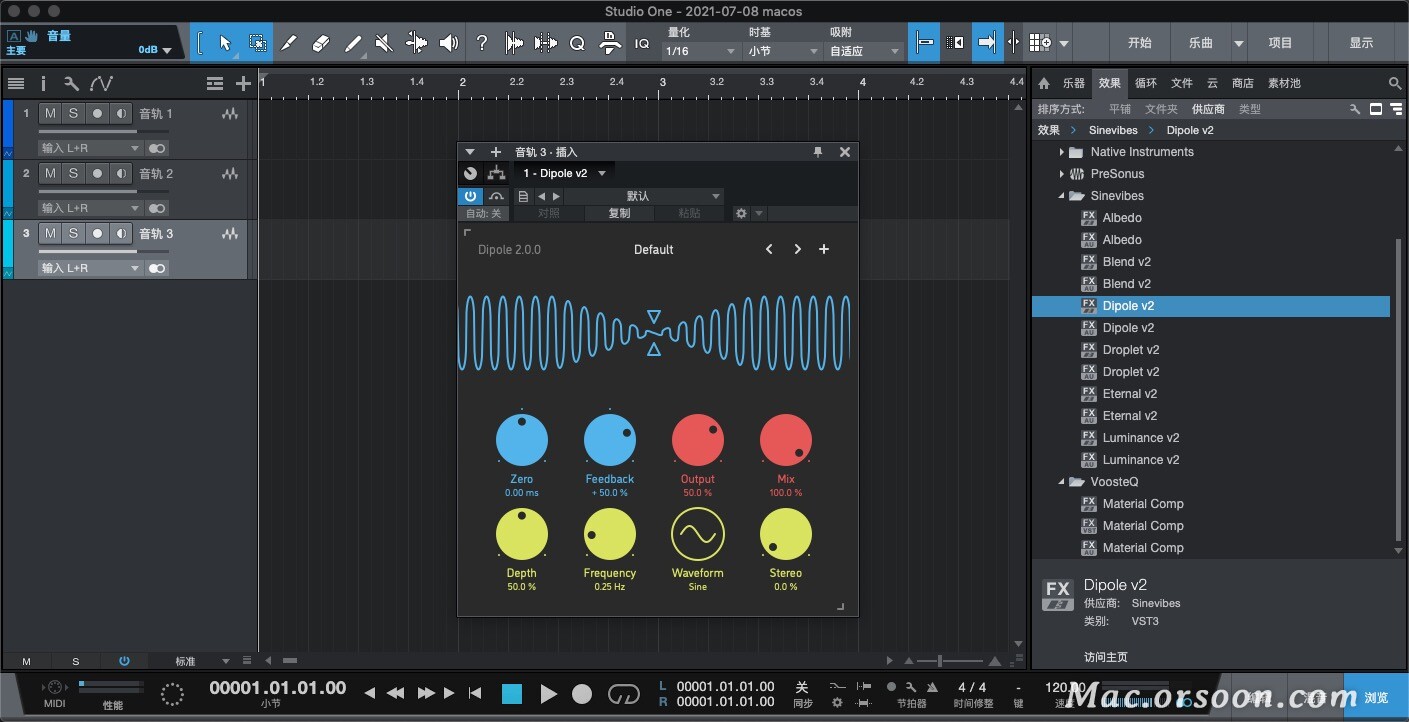Solo track 音轨 2
The width and height of the screenshot is (1409, 722).
(73, 174)
